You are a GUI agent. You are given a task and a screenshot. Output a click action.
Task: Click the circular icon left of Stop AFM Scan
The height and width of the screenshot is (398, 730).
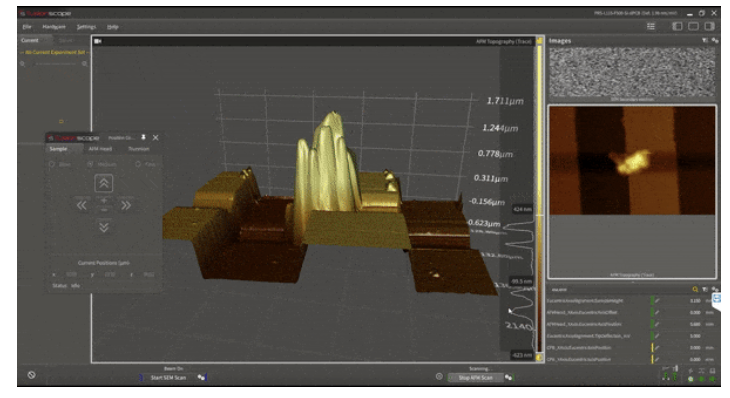click(439, 377)
